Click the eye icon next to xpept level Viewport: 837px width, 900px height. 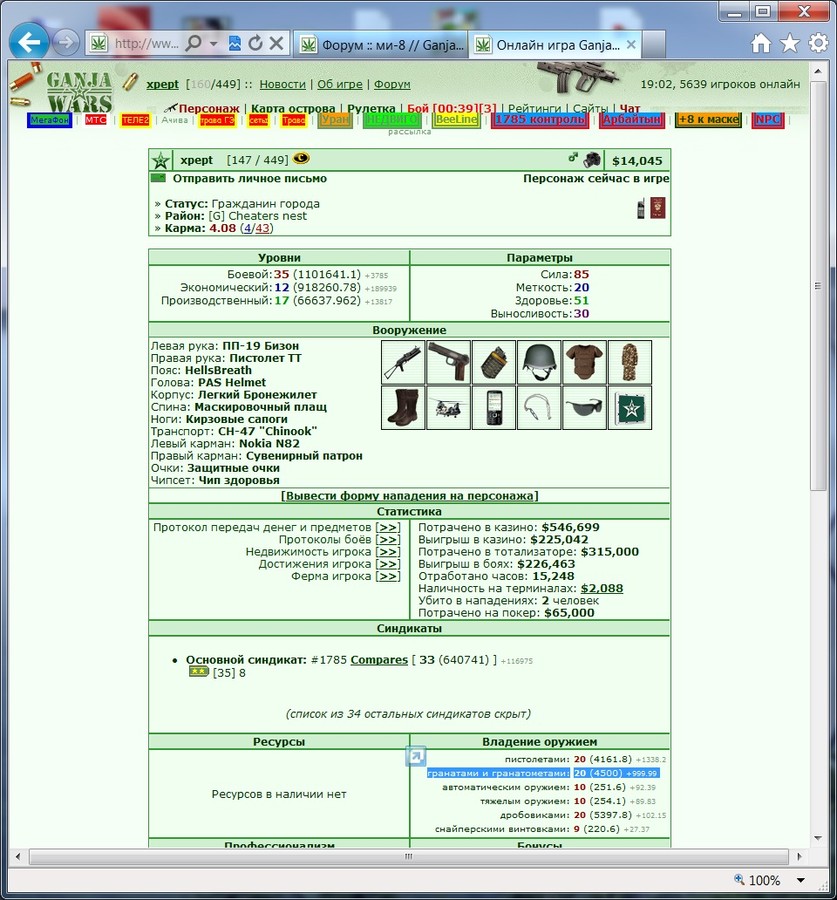pos(301,158)
